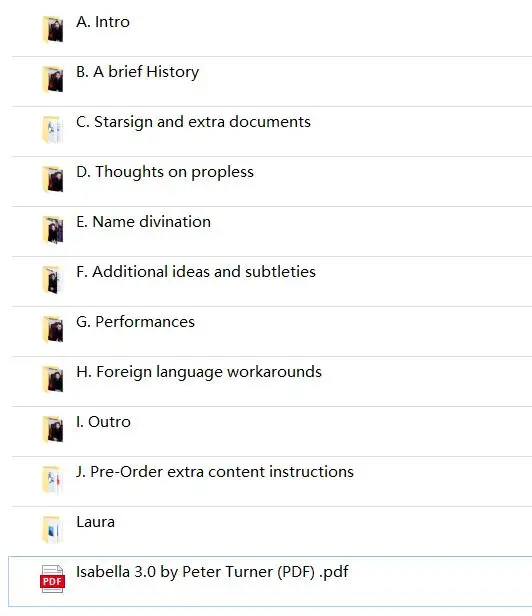Open the folder icon for D. Thoughts on propless

coord(53,179)
